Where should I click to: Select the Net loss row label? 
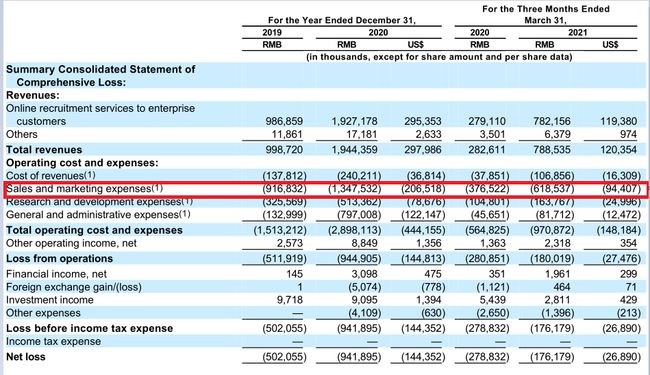[x=26, y=357]
